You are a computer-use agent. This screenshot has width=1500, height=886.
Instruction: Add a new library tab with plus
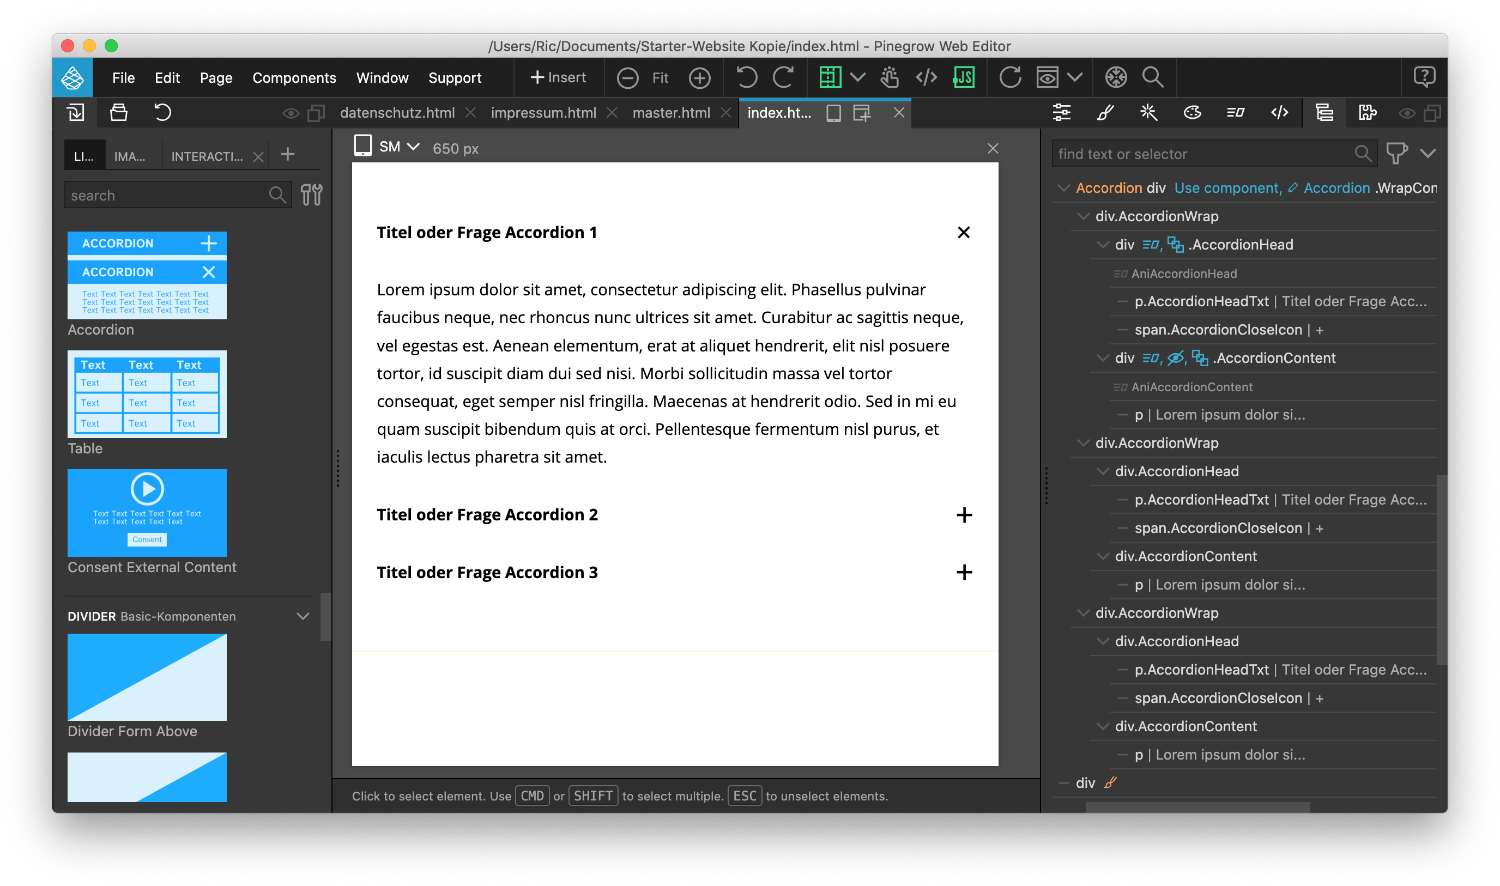pos(288,154)
